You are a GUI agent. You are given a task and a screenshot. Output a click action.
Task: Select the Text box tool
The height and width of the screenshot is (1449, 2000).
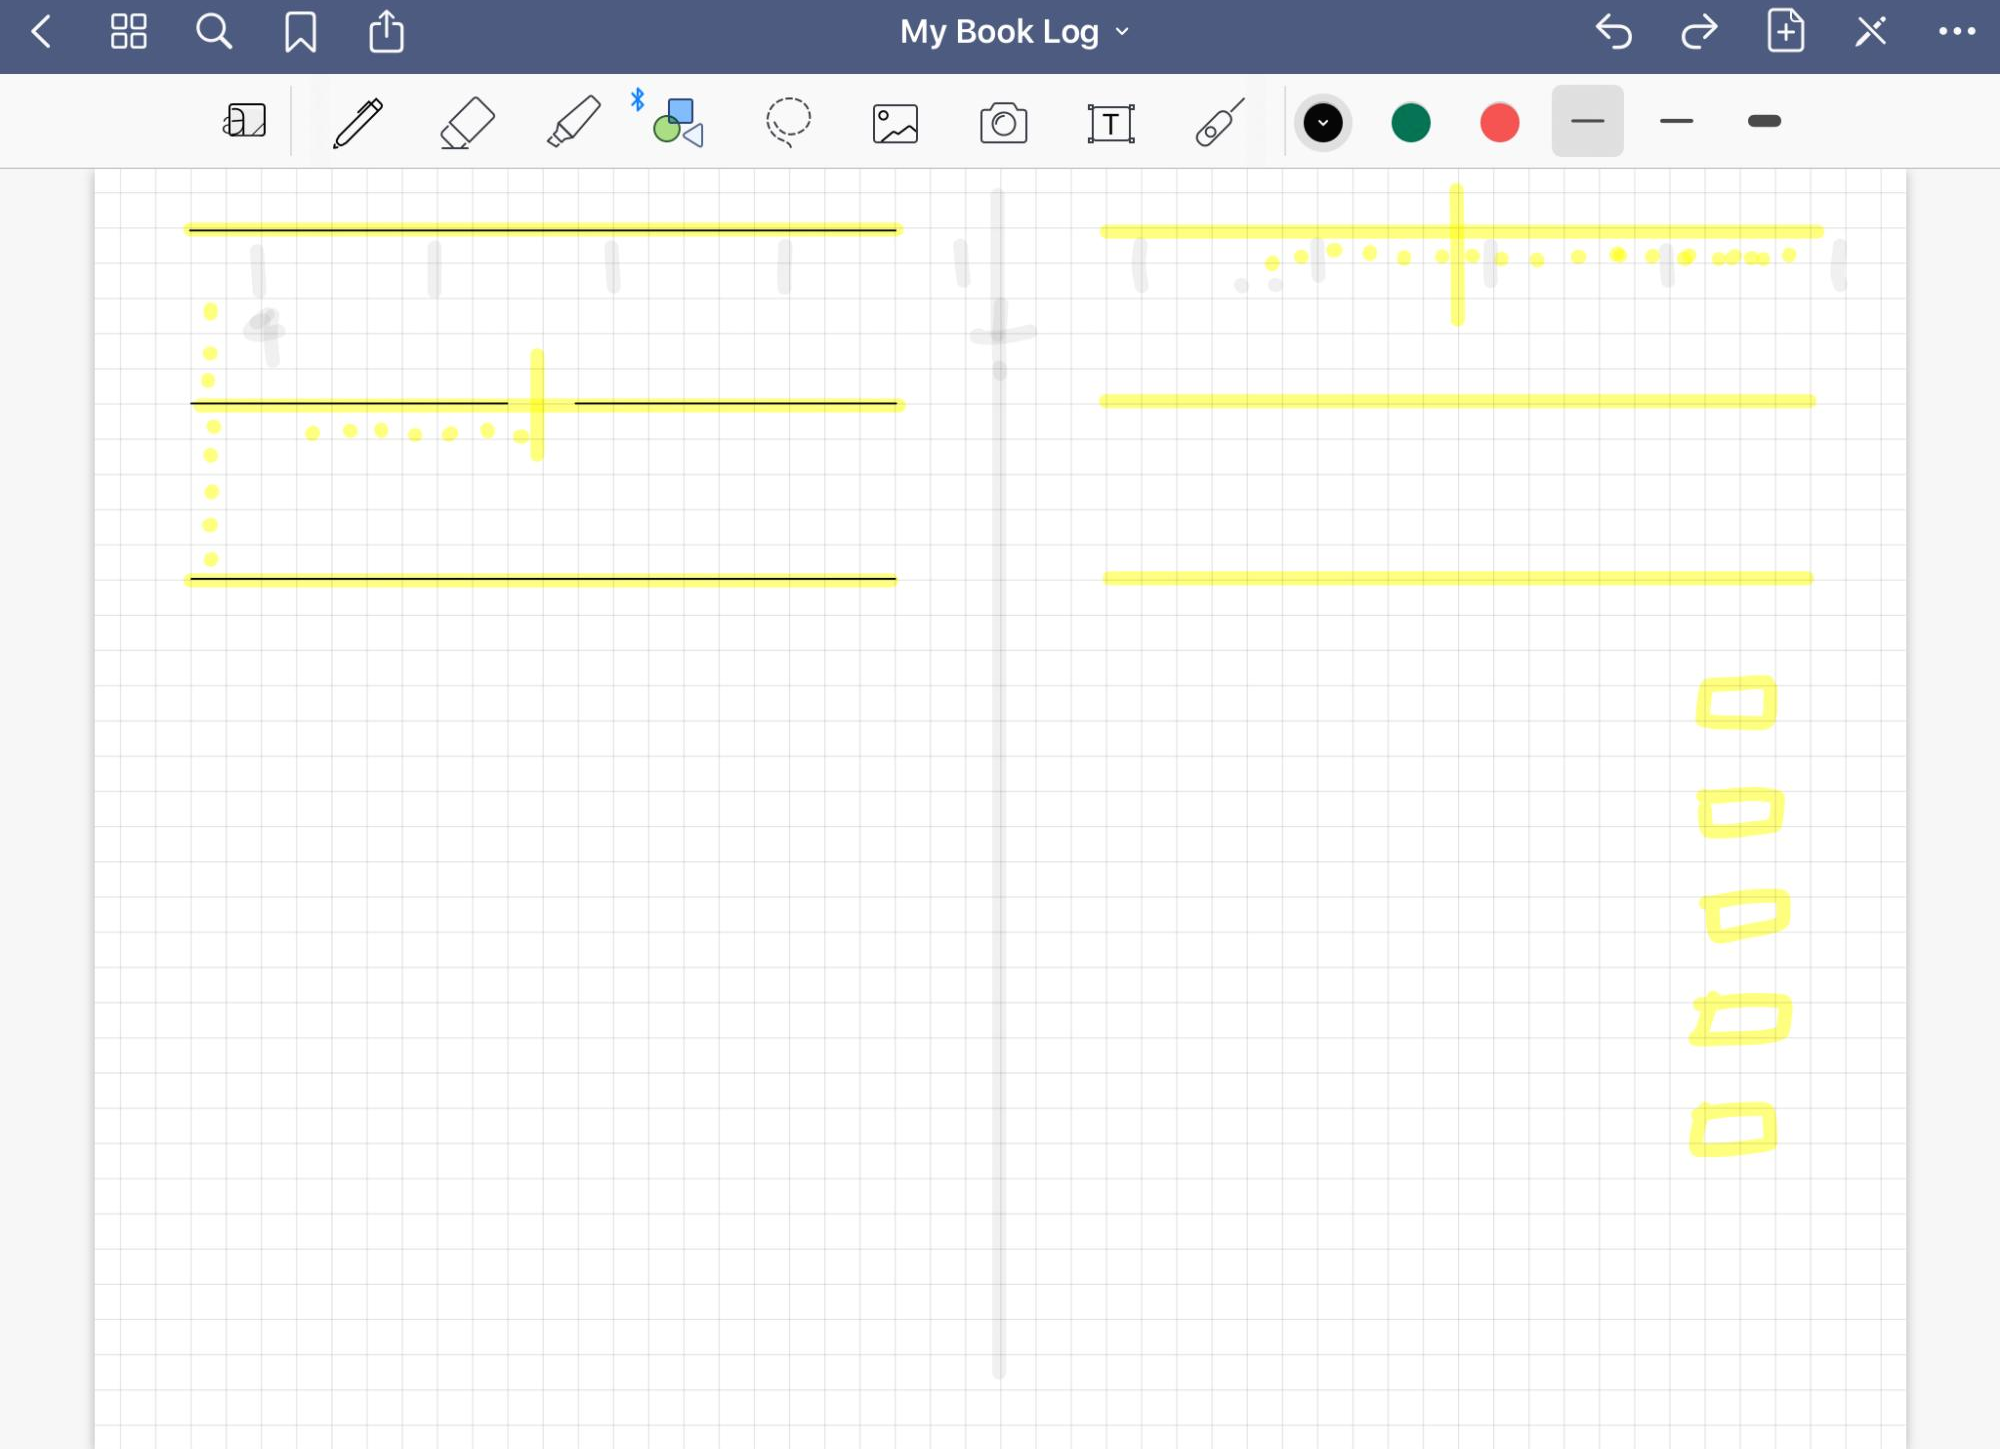click(x=1111, y=124)
